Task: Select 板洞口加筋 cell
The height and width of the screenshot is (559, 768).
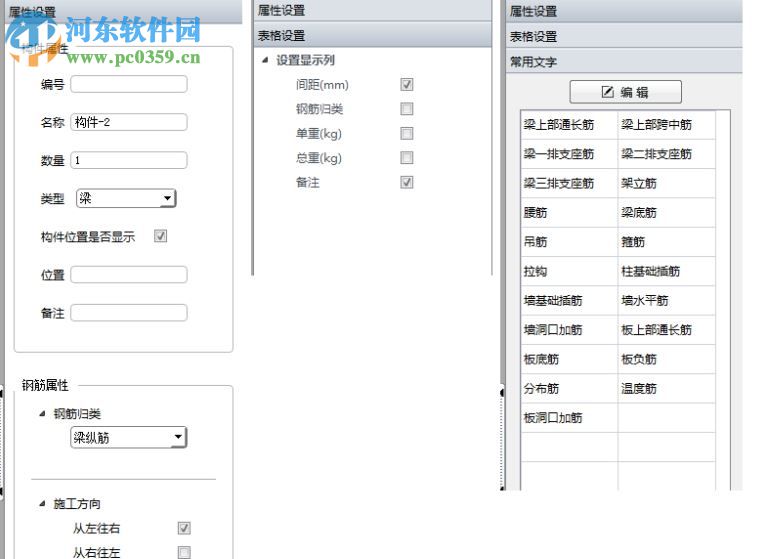Action: (569, 418)
